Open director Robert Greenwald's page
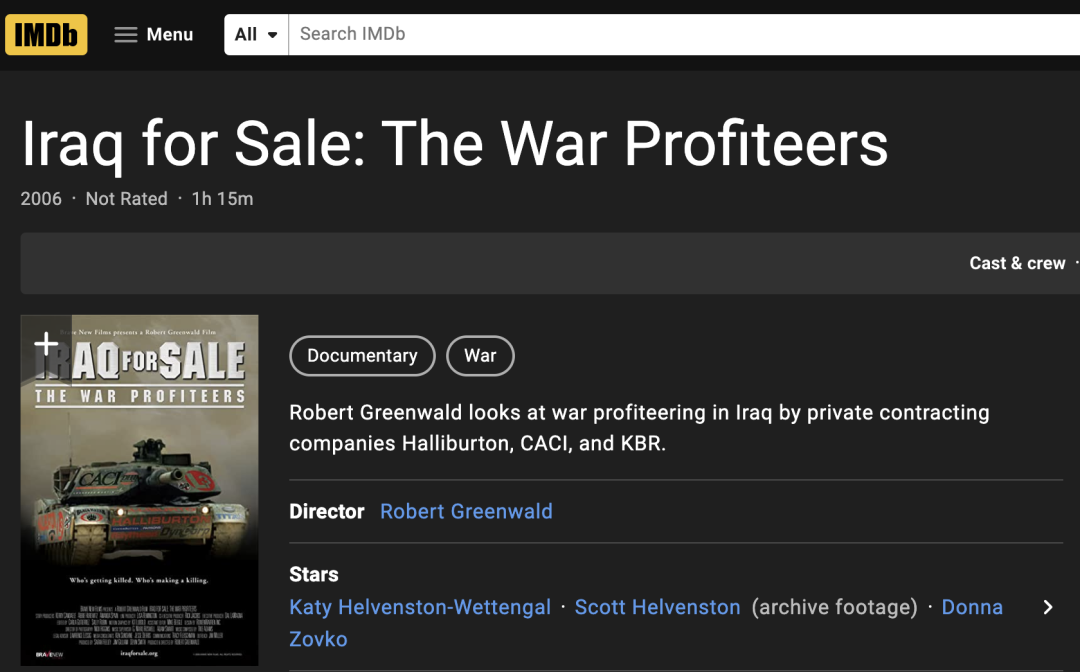Viewport: 1080px width, 672px height. click(x=466, y=511)
